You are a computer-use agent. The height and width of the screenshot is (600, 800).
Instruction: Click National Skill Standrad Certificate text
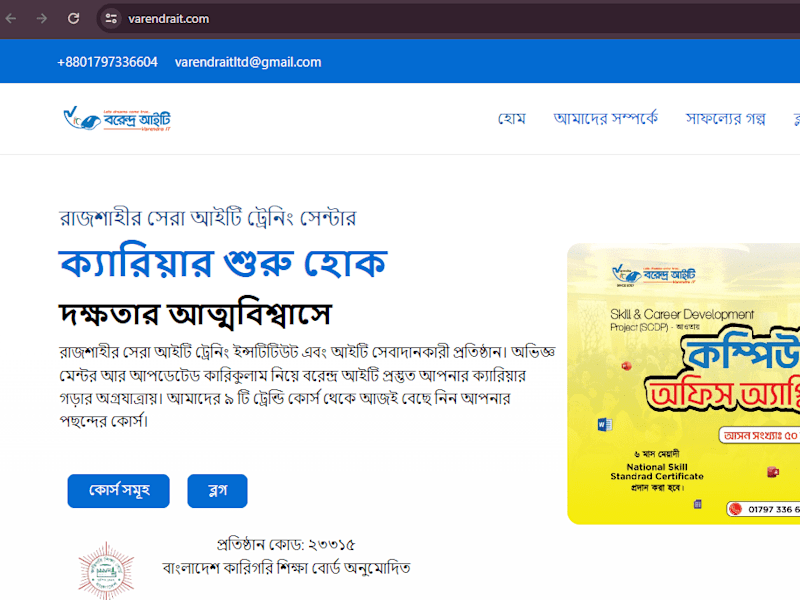pyautogui.click(x=657, y=471)
